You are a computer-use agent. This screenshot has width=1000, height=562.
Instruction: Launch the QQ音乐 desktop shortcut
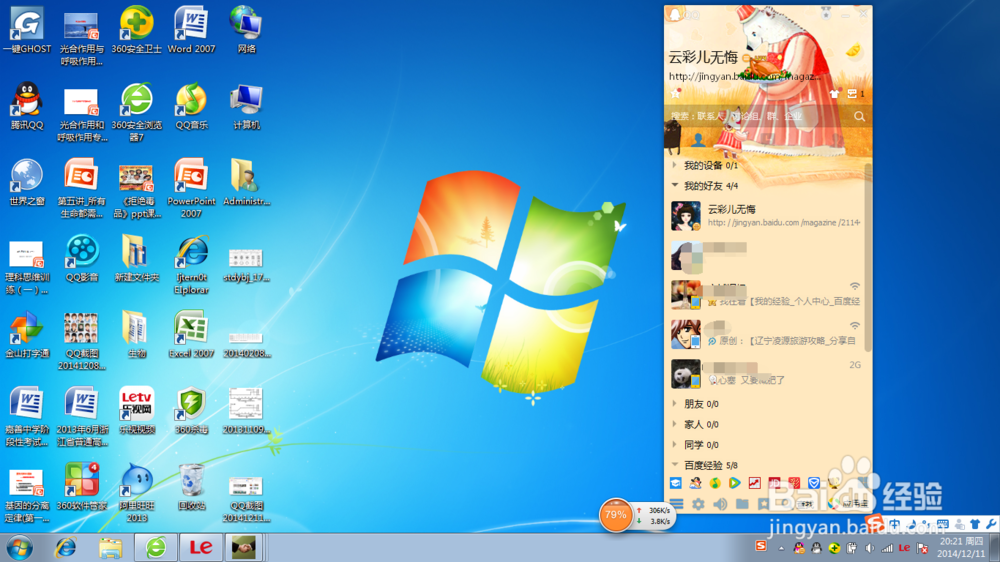[191, 107]
